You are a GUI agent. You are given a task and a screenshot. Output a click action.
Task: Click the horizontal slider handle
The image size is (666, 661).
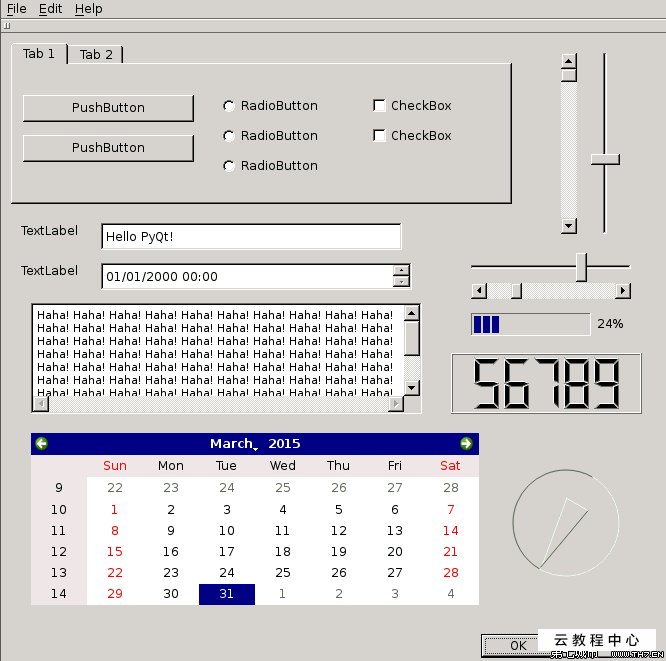(581, 267)
